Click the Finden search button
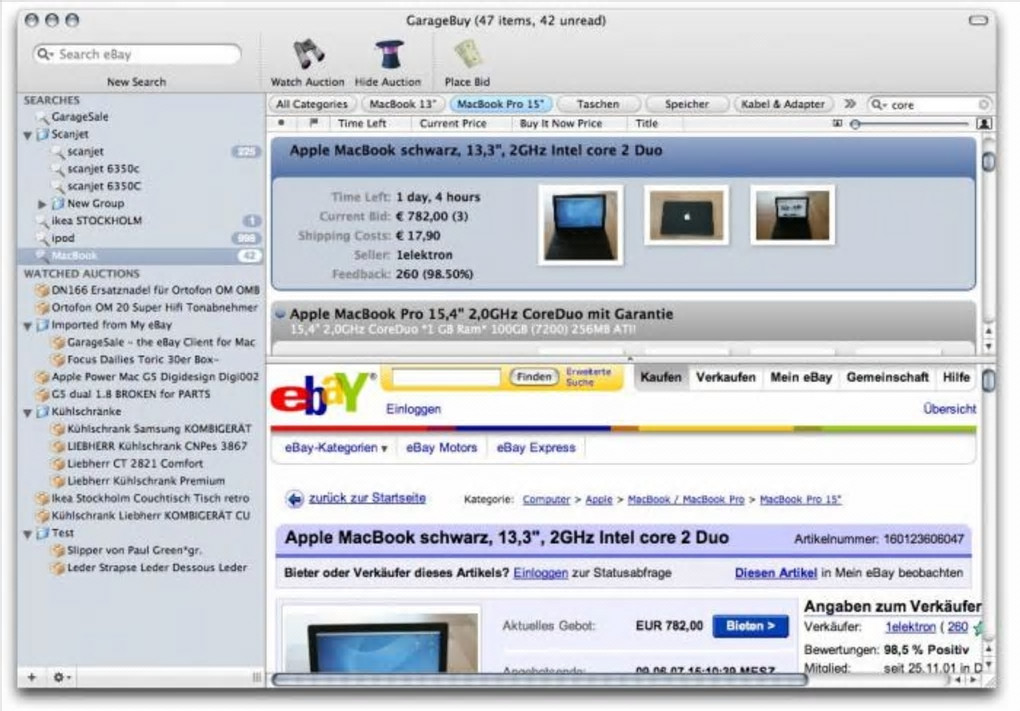 [x=534, y=377]
